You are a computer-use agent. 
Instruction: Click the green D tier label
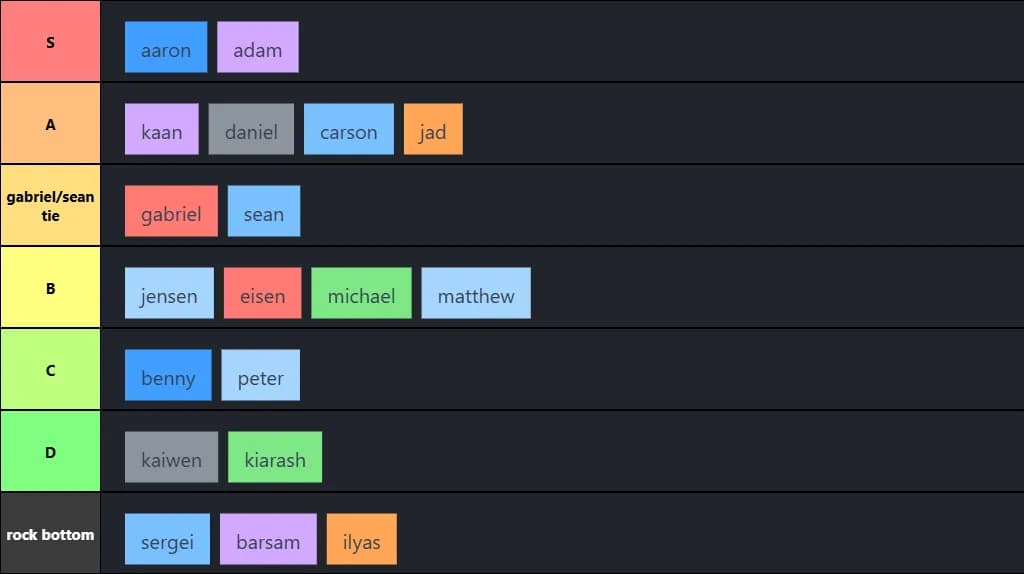click(x=50, y=452)
